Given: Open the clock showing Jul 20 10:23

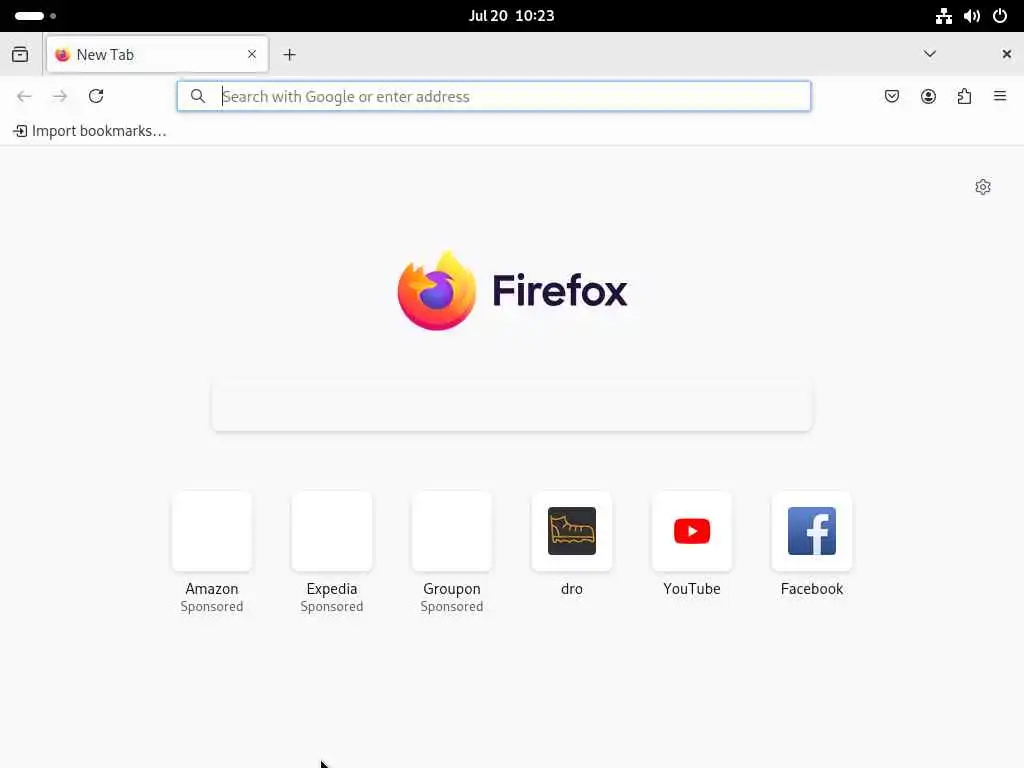Looking at the screenshot, I should tap(511, 16).
